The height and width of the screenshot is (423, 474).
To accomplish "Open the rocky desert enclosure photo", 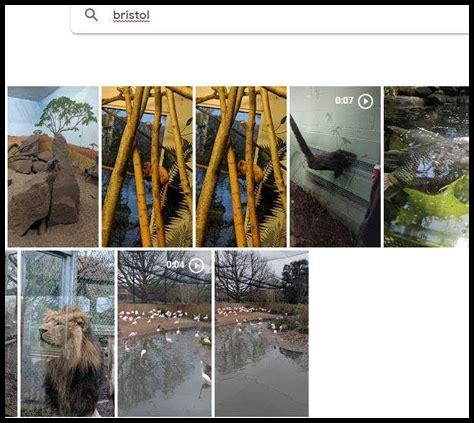I will tap(53, 167).
